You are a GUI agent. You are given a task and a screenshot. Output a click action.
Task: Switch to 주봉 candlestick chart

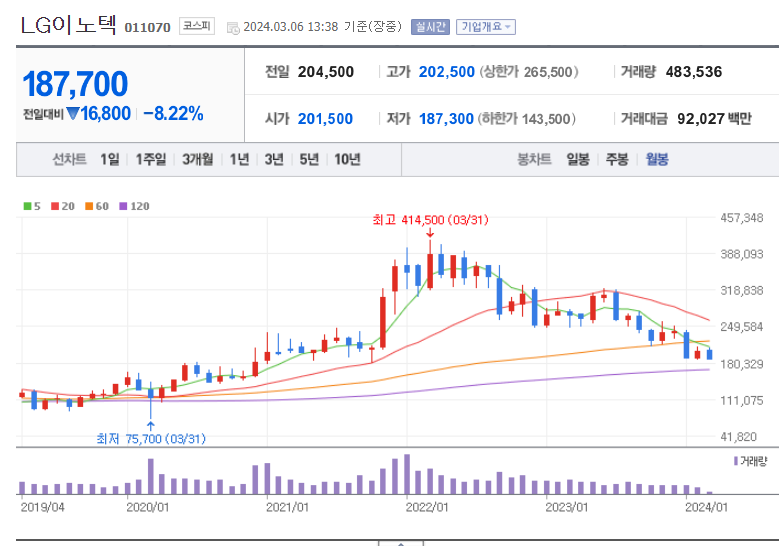click(x=617, y=159)
